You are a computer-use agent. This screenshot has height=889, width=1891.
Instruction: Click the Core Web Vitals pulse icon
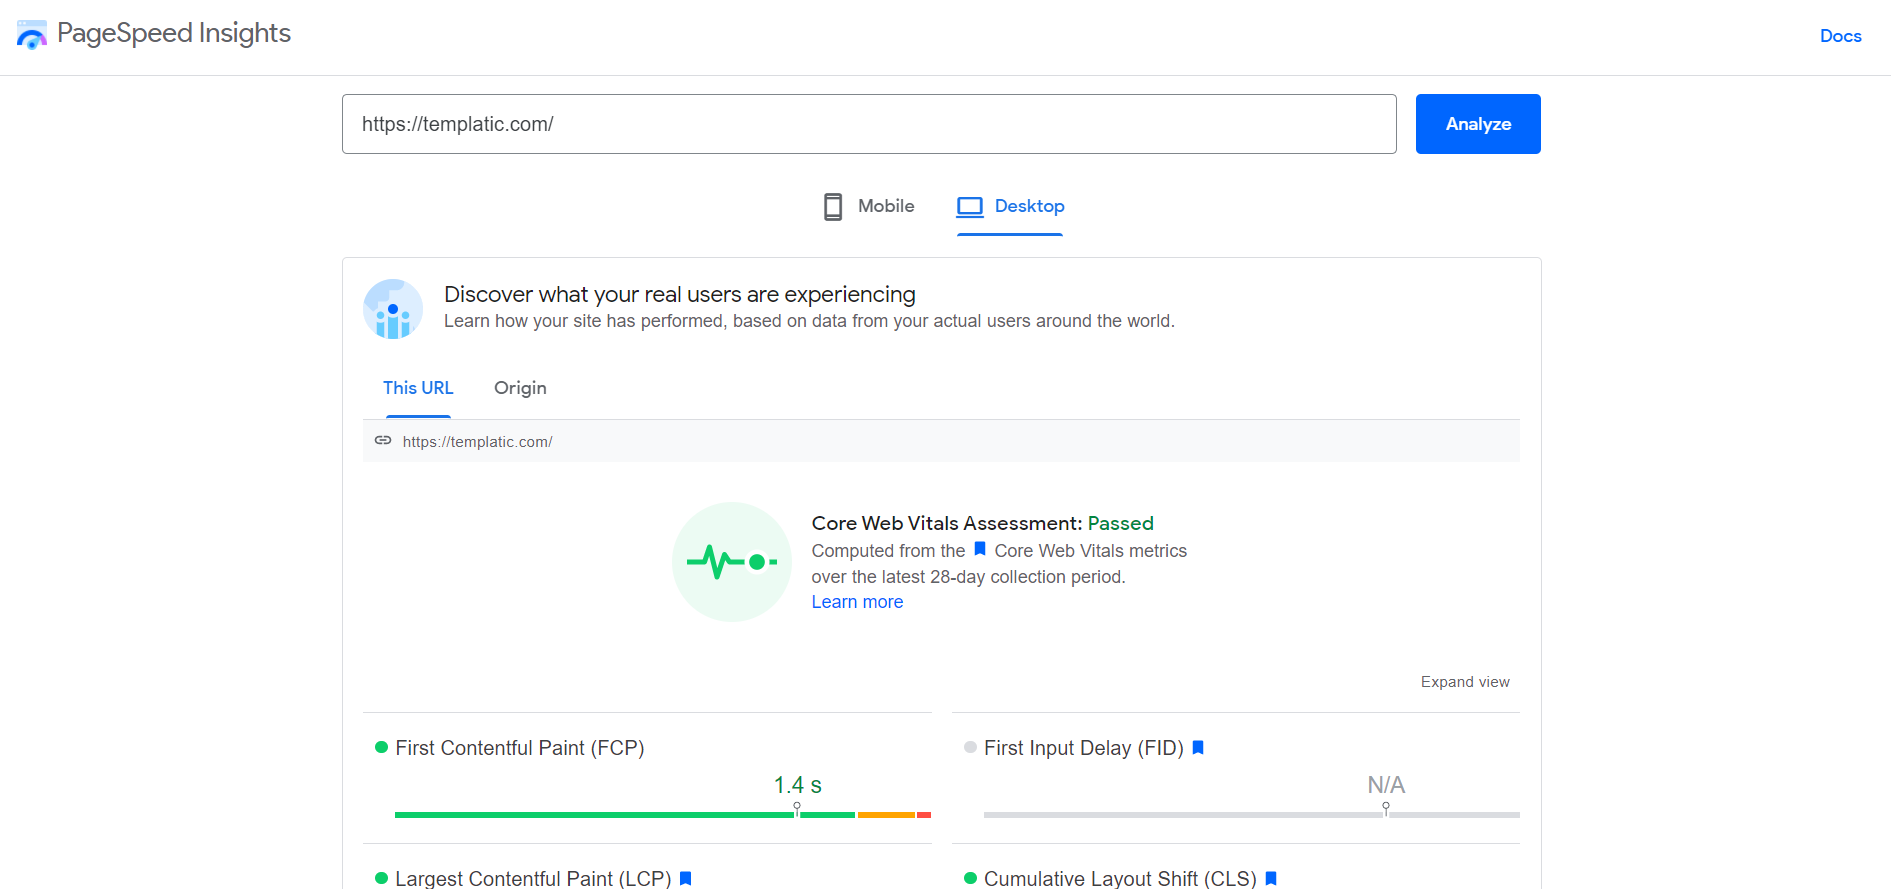(x=732, y=562)
